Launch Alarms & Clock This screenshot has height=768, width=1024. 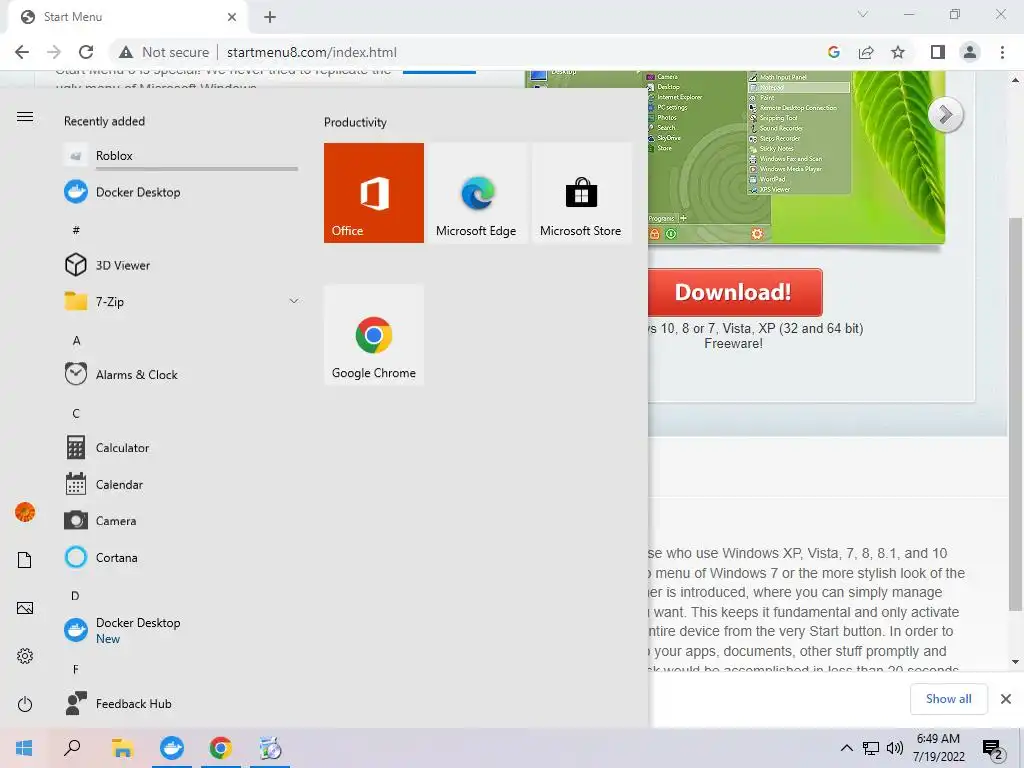coord(181,375)
